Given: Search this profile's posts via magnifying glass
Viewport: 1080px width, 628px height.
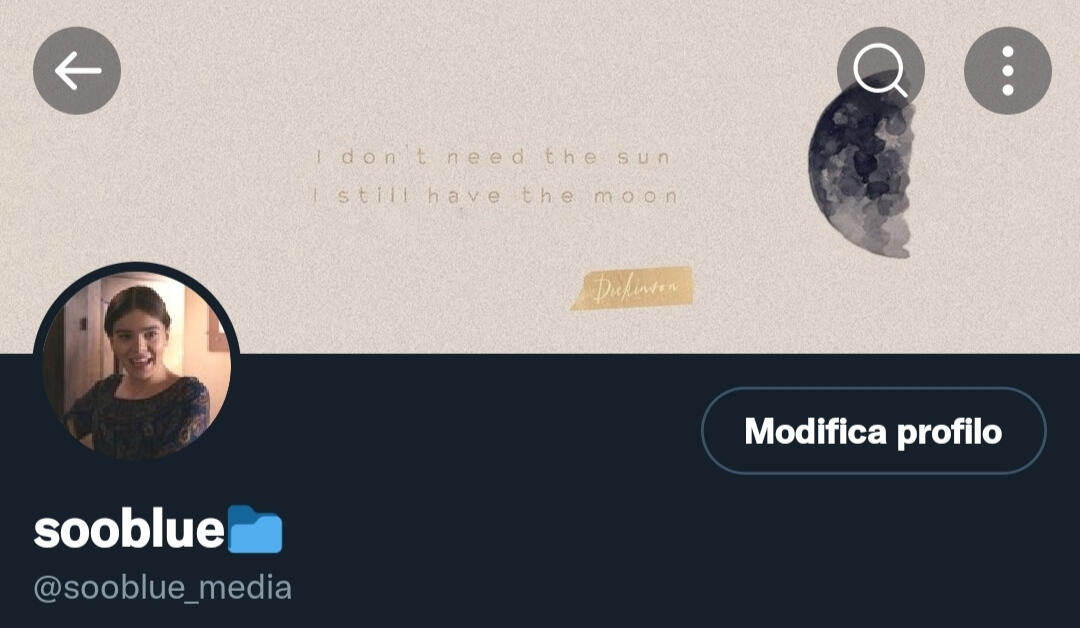Looking at the screenshot, I should click(880, 70).
